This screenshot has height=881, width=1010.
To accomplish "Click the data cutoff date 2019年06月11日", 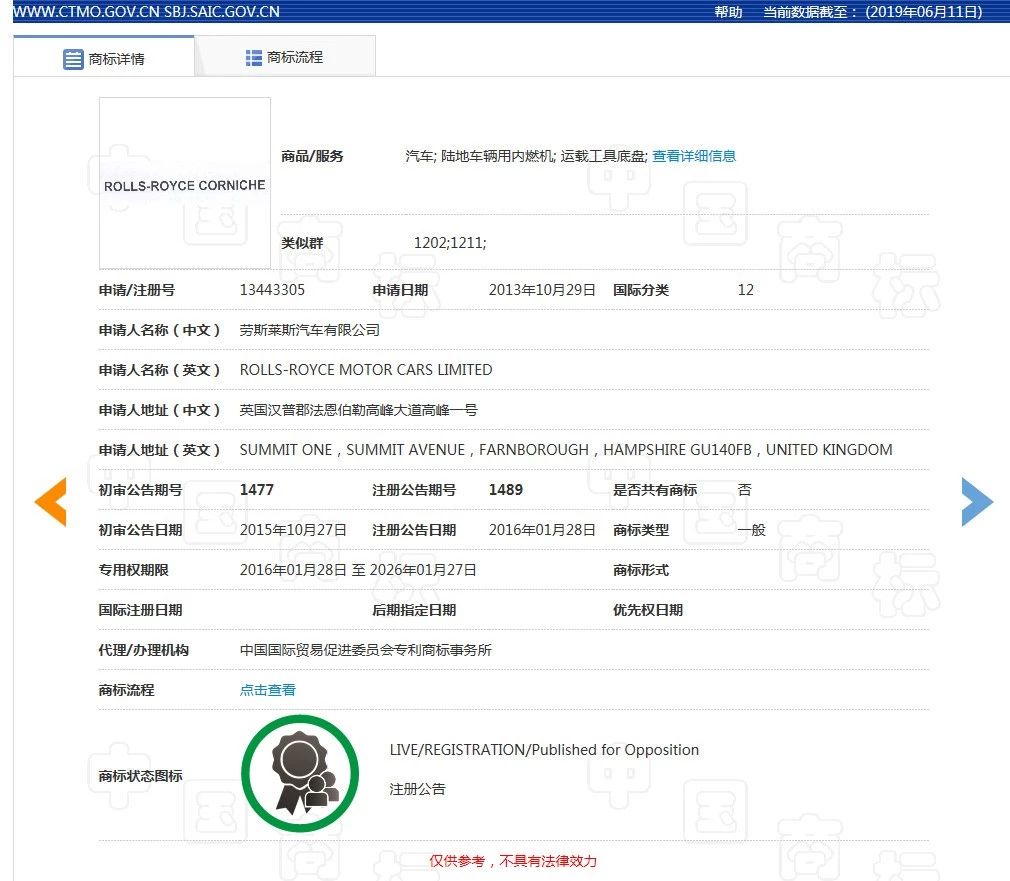I will pos(924,12).
